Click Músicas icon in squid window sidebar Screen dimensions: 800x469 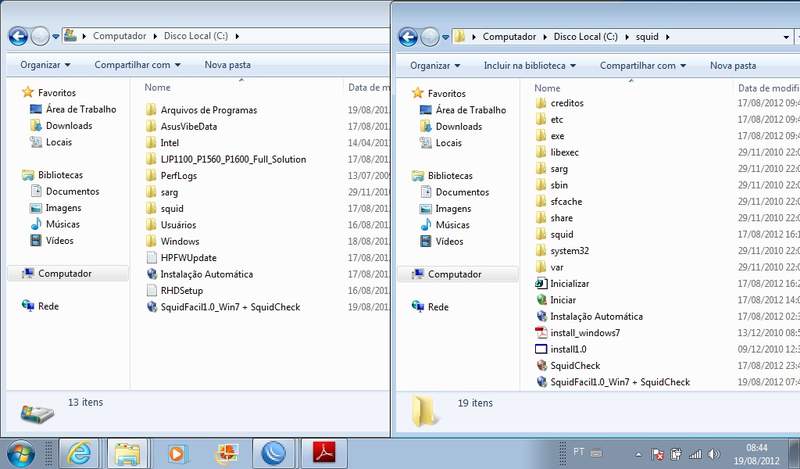click(x=426, y=225)
